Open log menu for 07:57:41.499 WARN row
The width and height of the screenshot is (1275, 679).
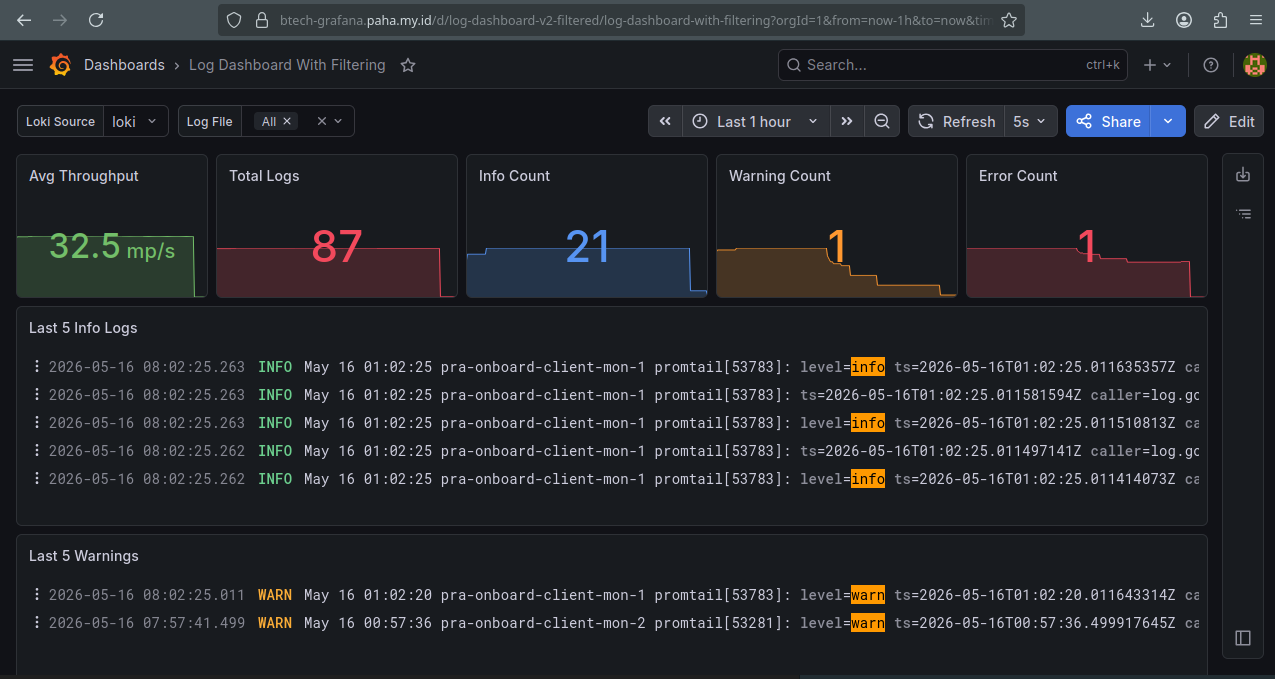(37, 623)
